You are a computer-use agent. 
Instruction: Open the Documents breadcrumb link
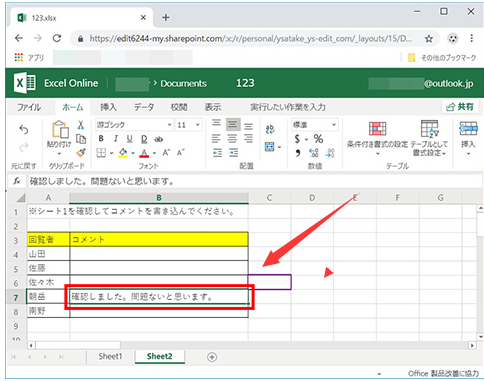coord(183,83)
